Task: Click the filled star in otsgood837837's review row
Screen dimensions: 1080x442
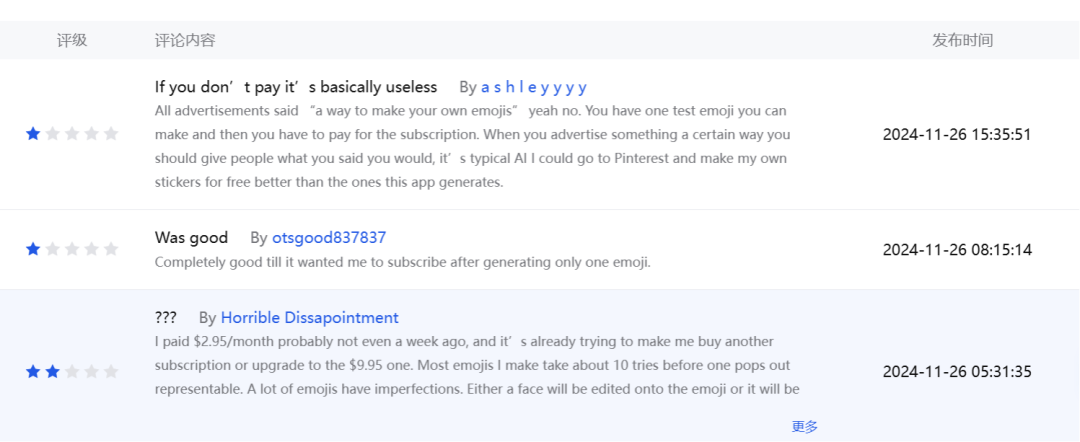Action: 33,249
